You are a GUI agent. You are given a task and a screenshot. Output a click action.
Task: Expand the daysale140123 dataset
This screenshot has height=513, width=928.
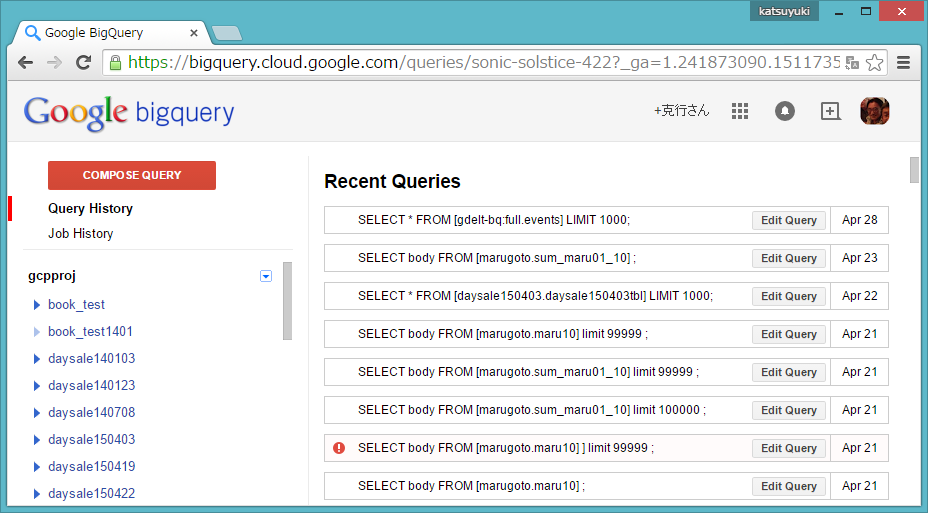(x=37, y=386)
